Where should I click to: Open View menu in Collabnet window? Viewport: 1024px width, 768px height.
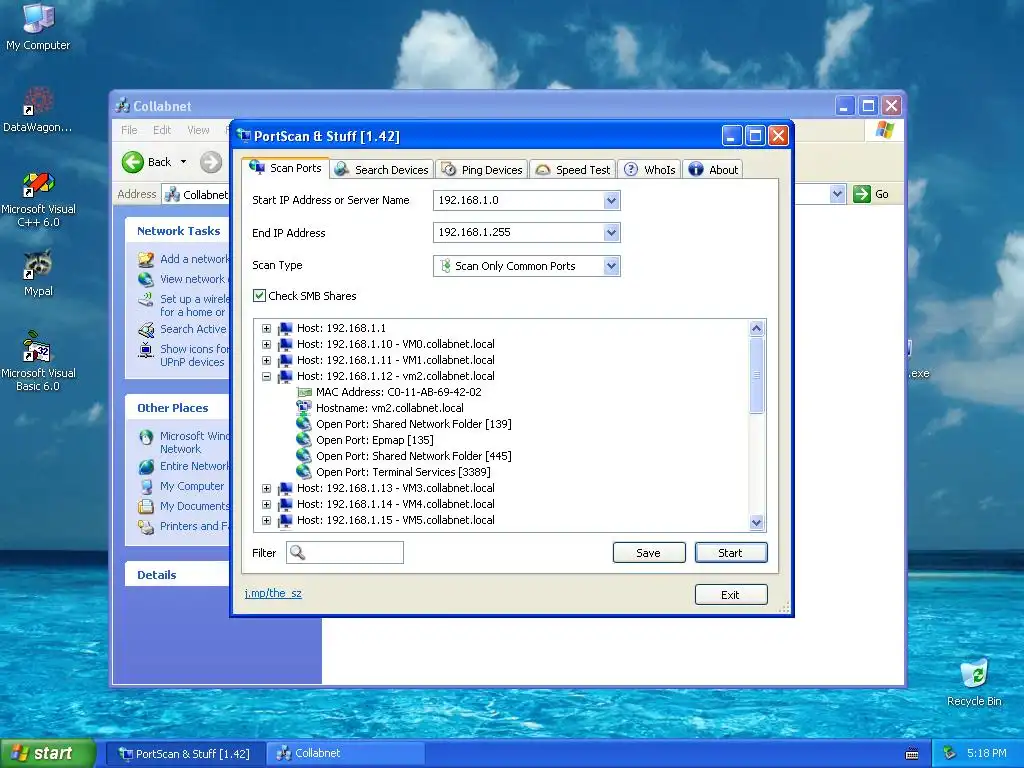[x=199, y=130]
